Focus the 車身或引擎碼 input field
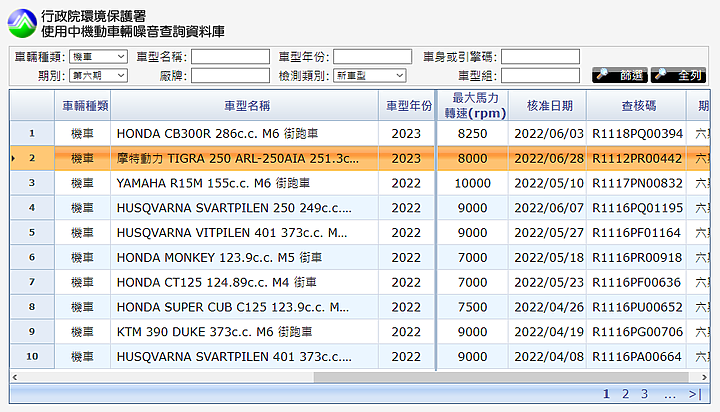Image resolution: width=720 pixels, height=412 pixels. point(540,56)
